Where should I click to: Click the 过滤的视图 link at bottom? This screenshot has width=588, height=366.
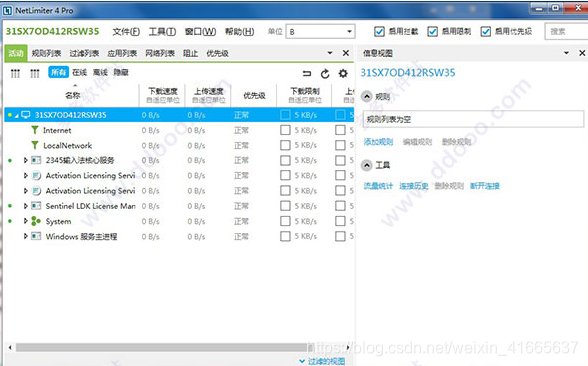coord(327,362)
